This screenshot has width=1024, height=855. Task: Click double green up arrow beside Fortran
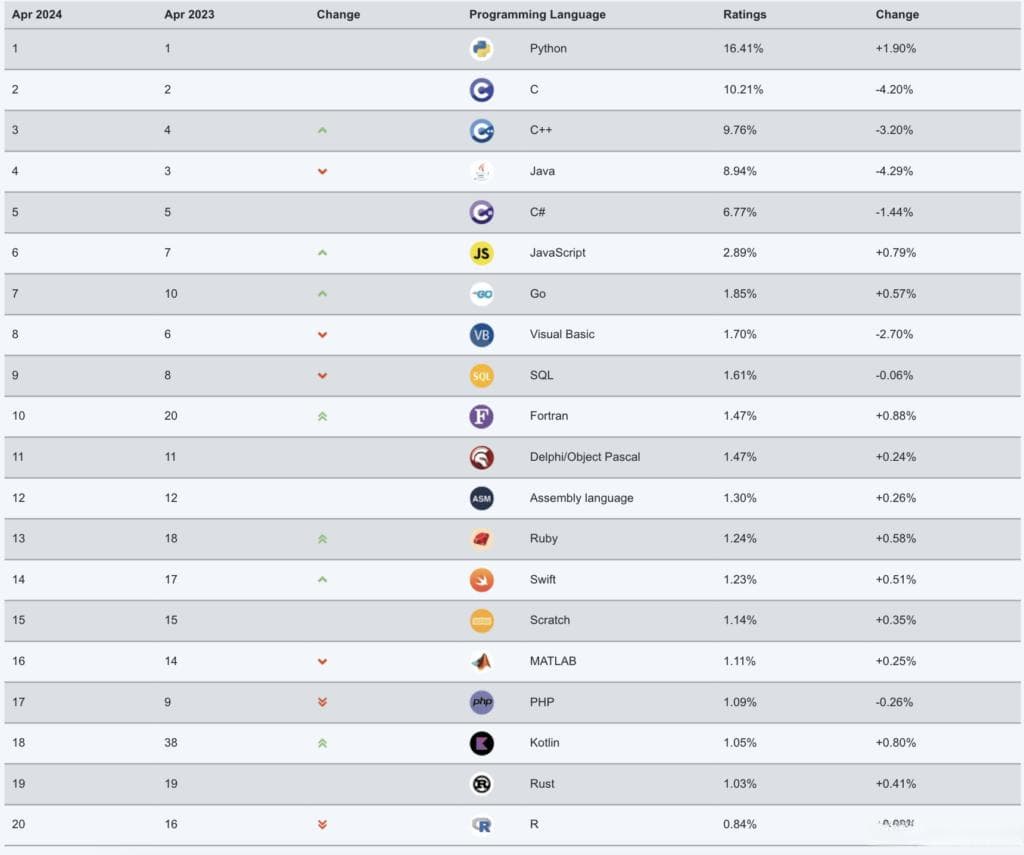[322, 417]
